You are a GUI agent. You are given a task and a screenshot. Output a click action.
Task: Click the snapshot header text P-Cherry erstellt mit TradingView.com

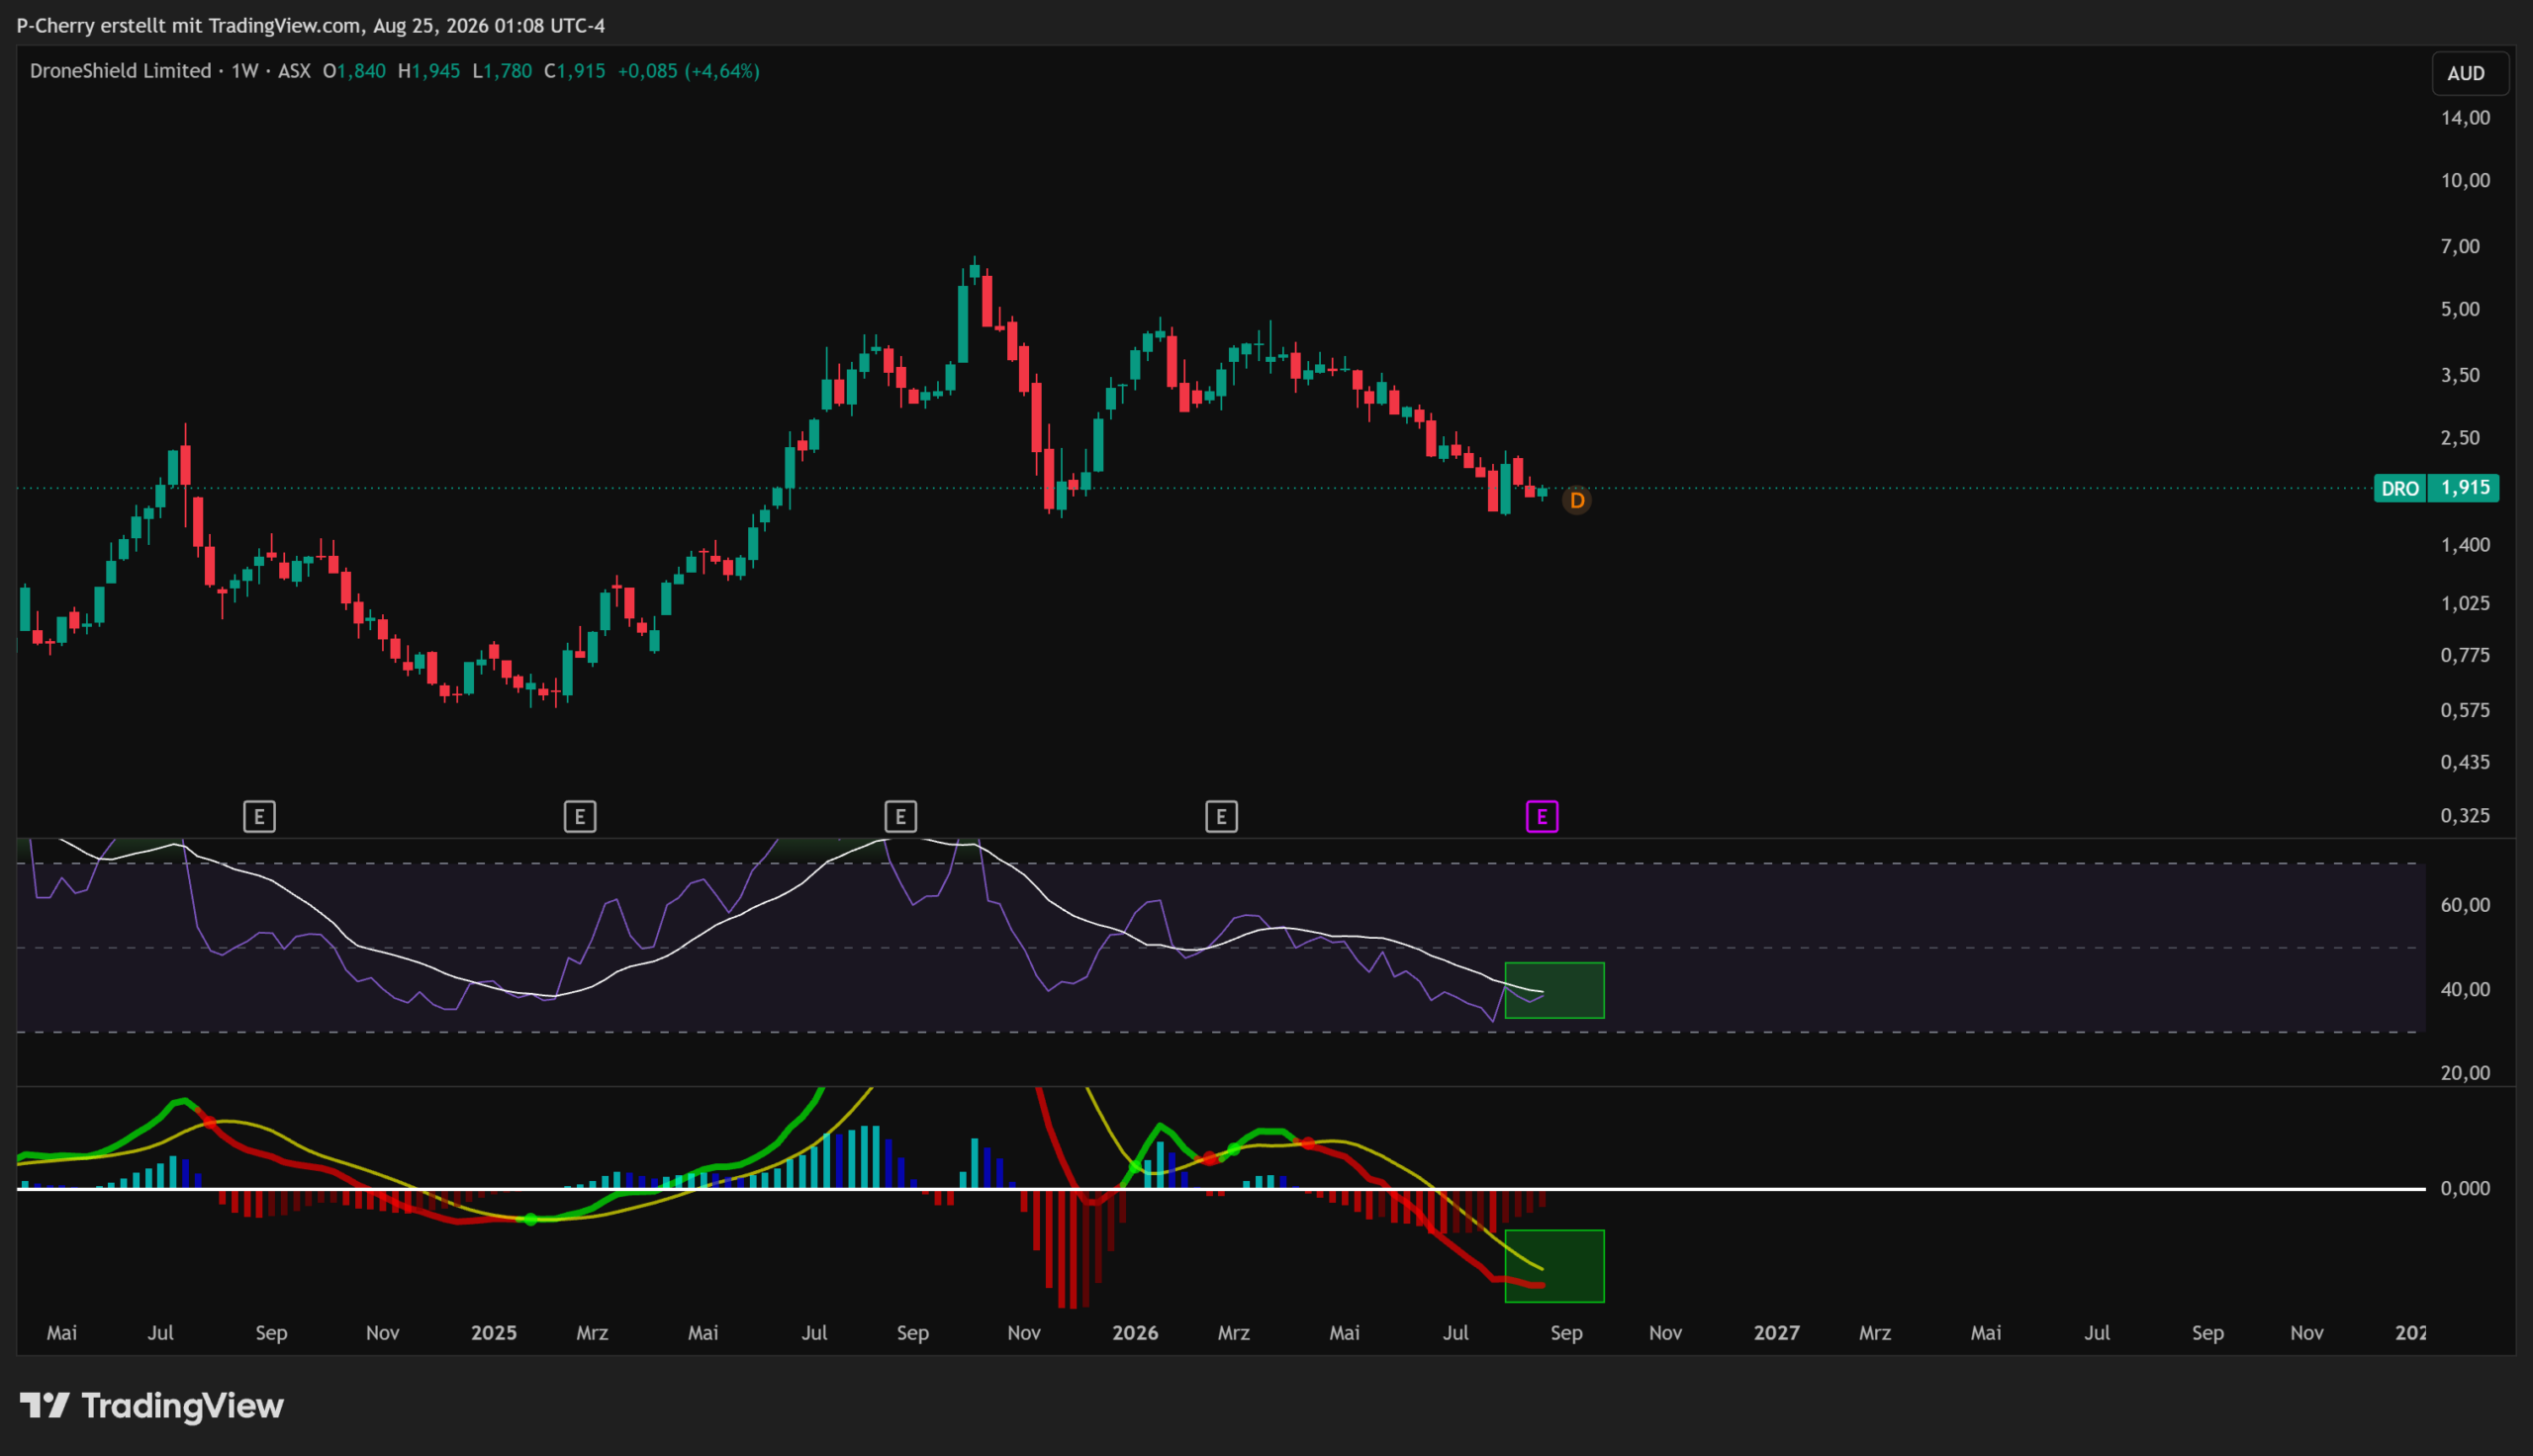pos(189,25)
